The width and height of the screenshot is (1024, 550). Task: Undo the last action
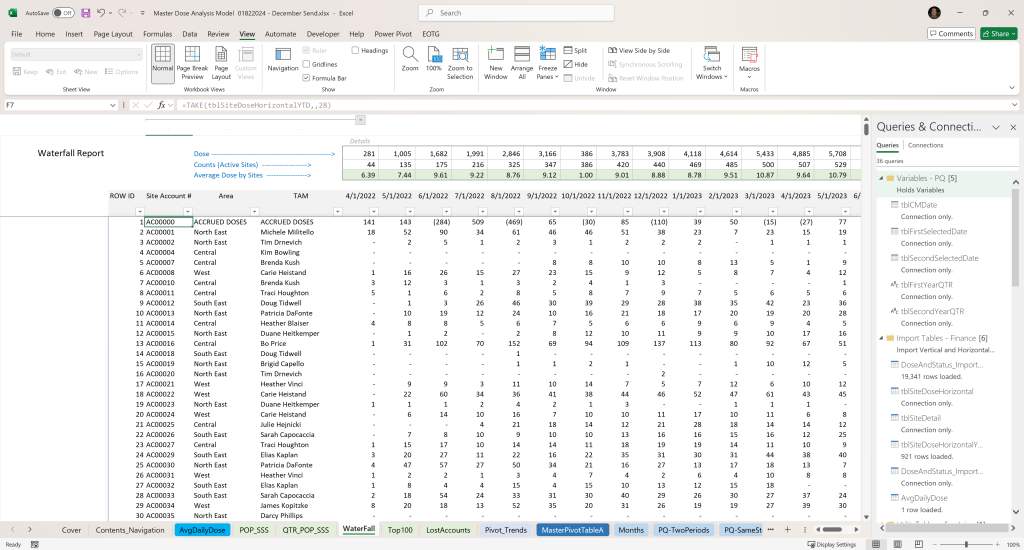pyautogui.click(x=101, y=13)
